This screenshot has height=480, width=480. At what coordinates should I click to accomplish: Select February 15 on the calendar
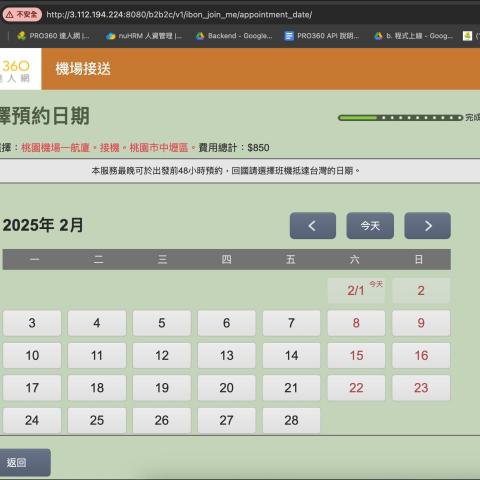click(x=356, y=355)
